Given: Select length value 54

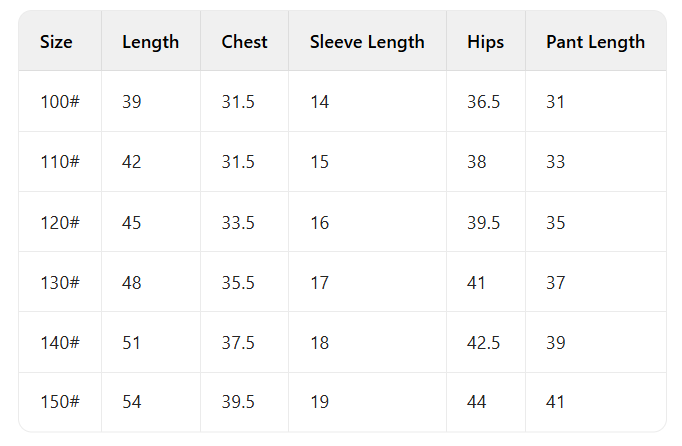Looking at the screenshot, I should coord(132,402).
